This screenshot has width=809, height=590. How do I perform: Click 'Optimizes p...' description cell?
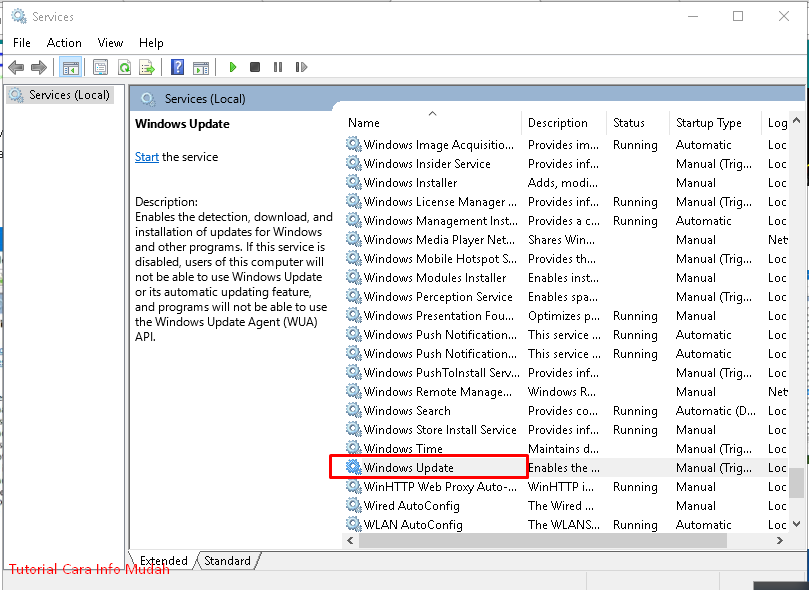tap(564, 316)
